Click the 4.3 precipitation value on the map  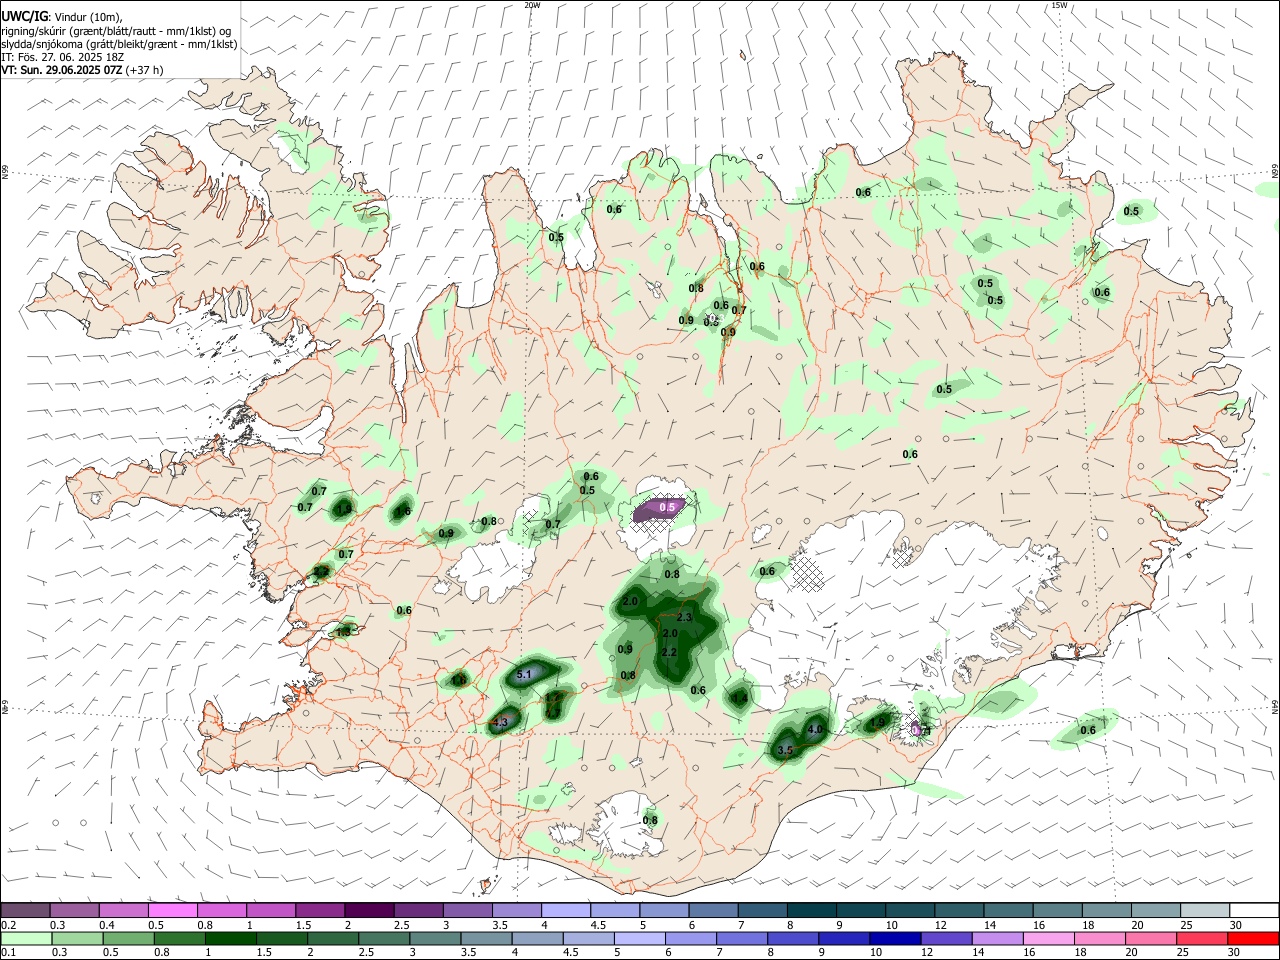point(501,722)
